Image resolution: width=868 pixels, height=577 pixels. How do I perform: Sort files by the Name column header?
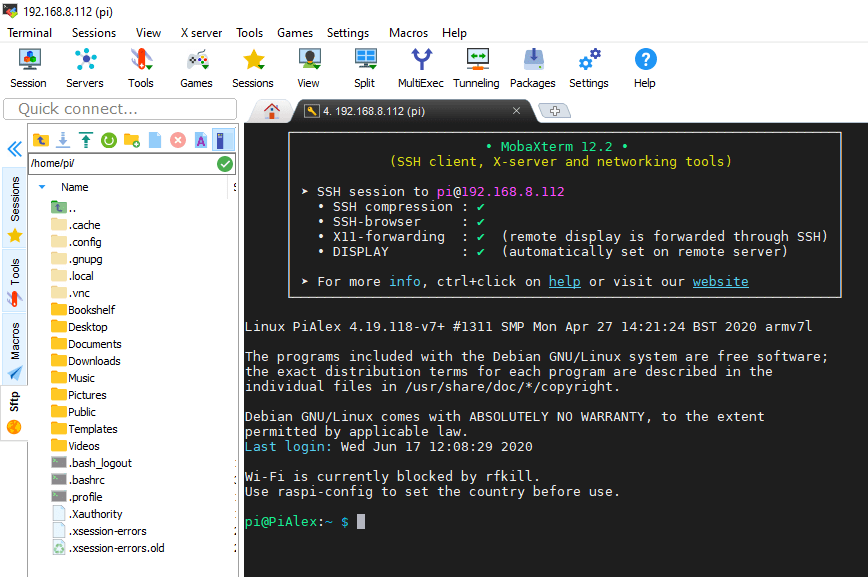pos(75,187)
